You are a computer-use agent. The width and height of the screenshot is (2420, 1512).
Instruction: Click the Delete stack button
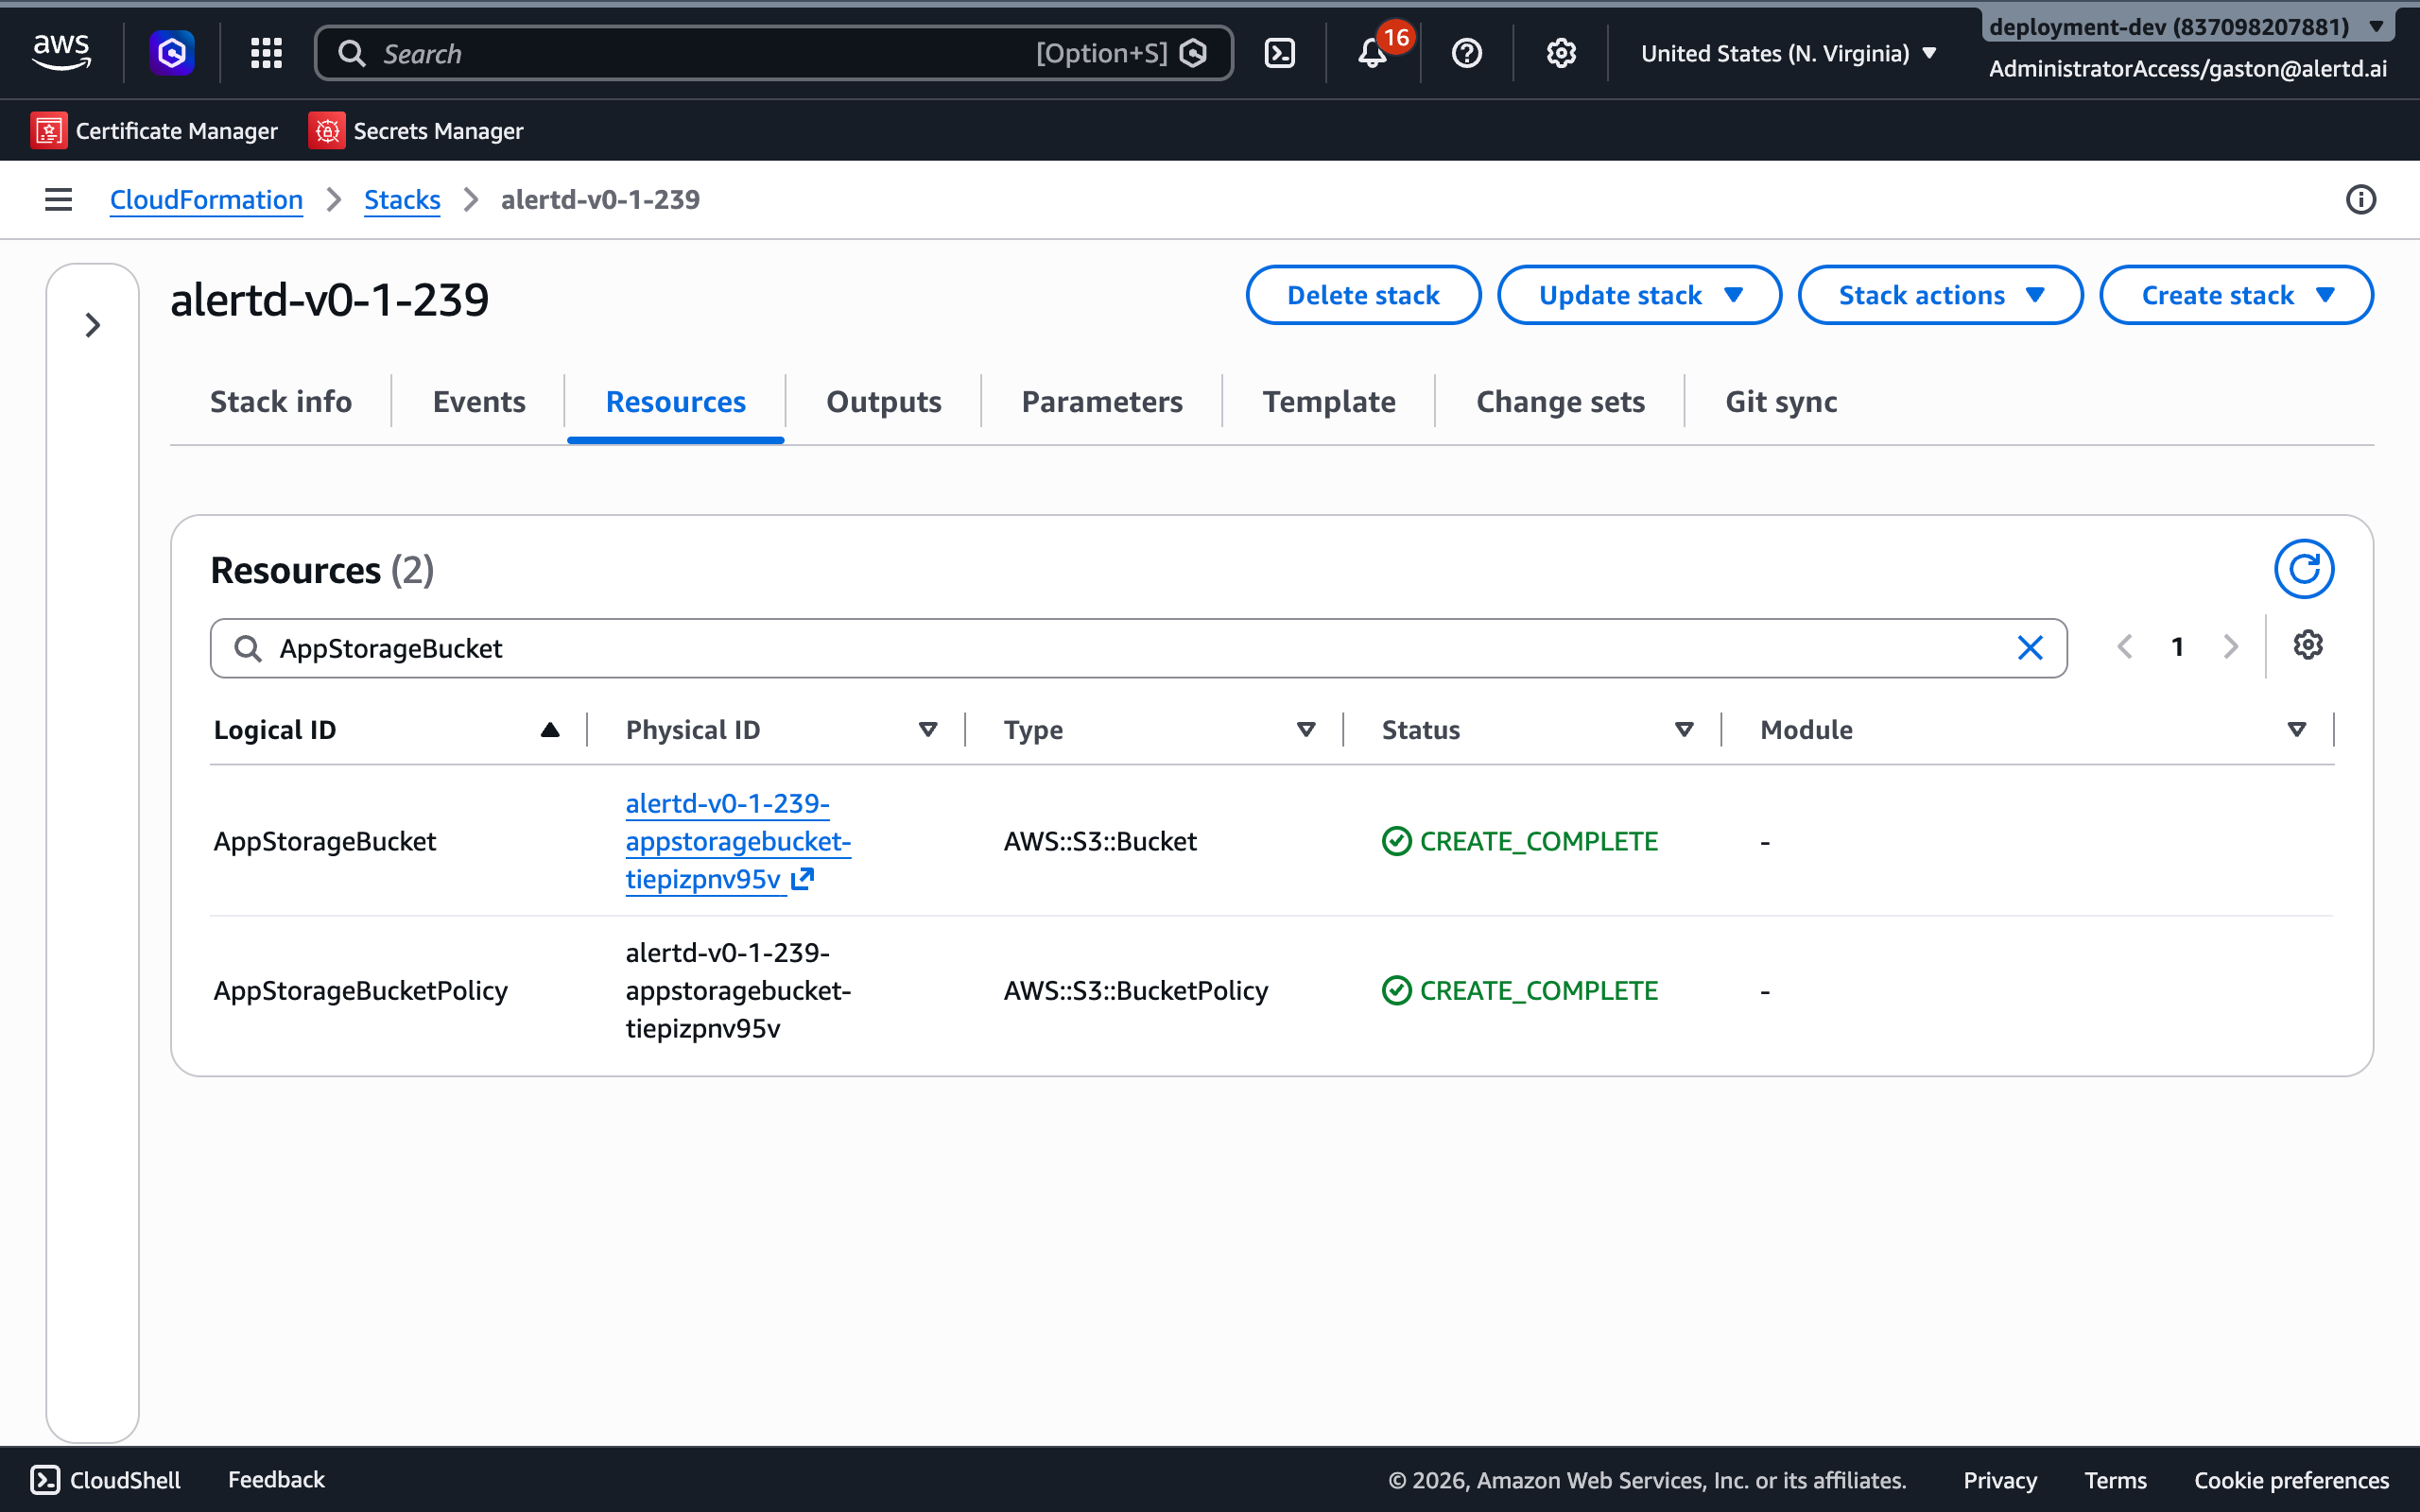(x=1363, y=295)
